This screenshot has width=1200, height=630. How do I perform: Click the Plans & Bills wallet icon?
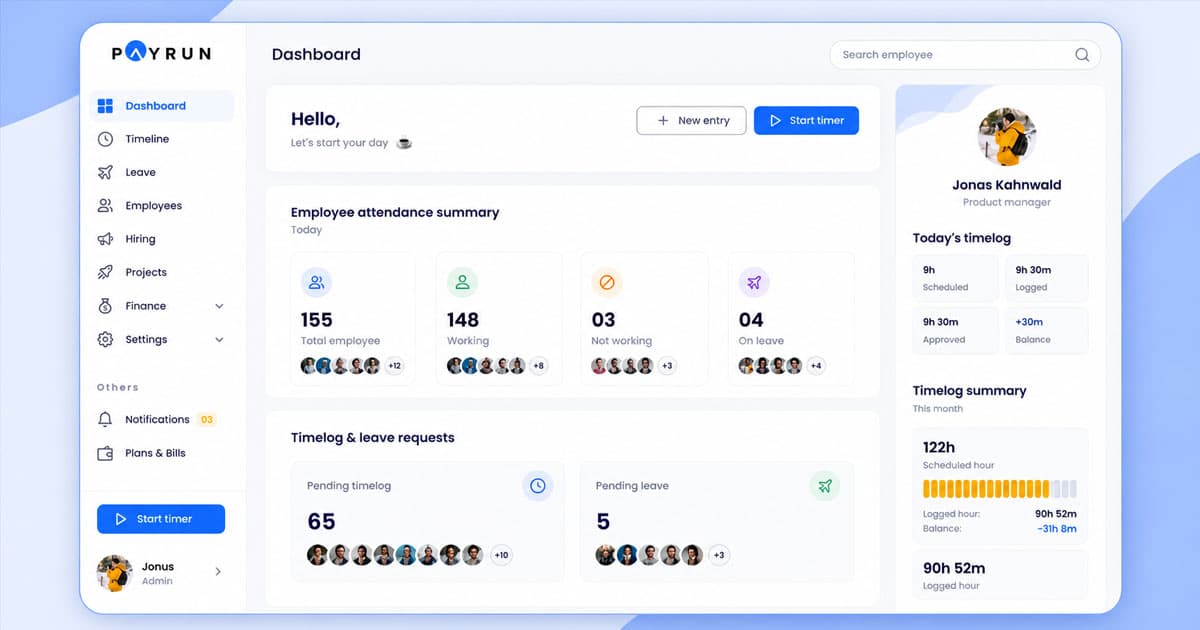coord(105,453)
